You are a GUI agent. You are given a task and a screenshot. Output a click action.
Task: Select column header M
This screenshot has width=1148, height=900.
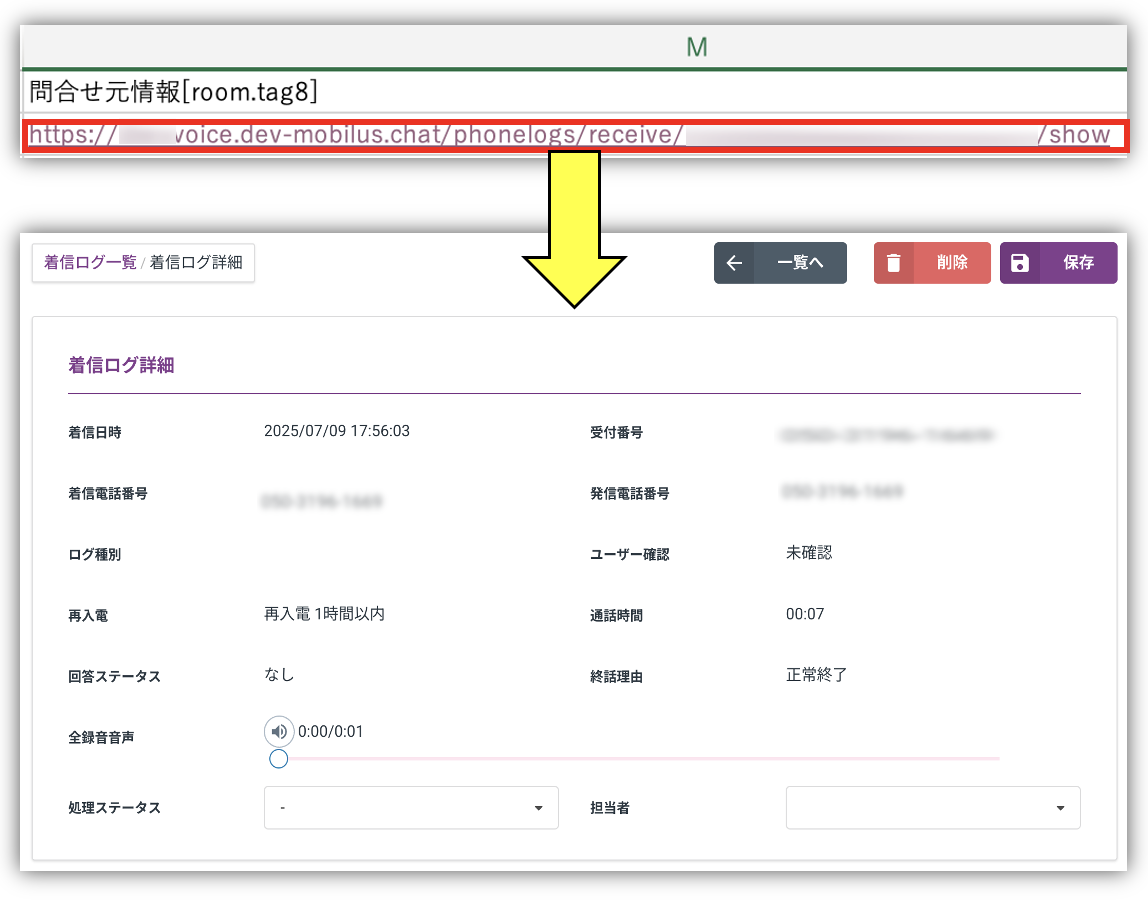697,46
